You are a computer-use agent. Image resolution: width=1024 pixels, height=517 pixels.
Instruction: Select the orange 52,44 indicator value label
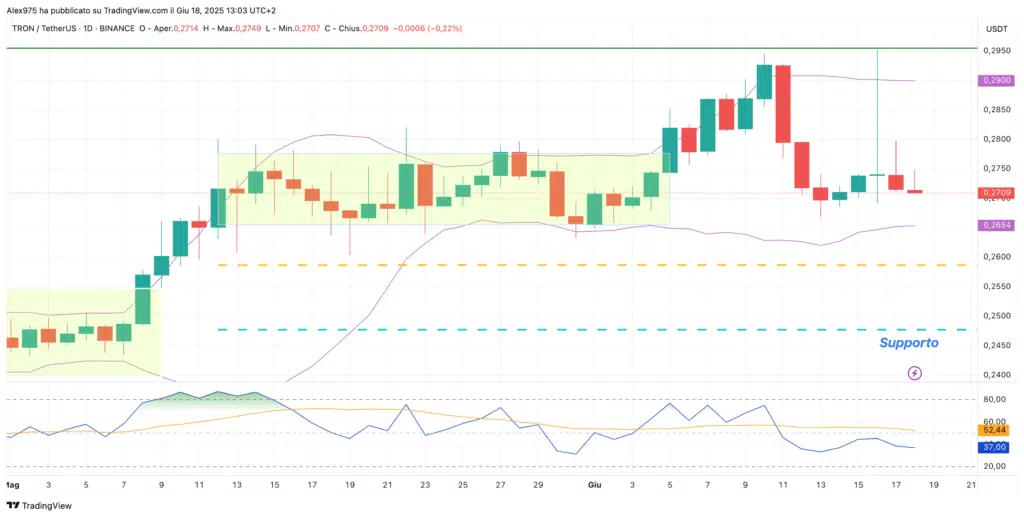coord(996,430)
